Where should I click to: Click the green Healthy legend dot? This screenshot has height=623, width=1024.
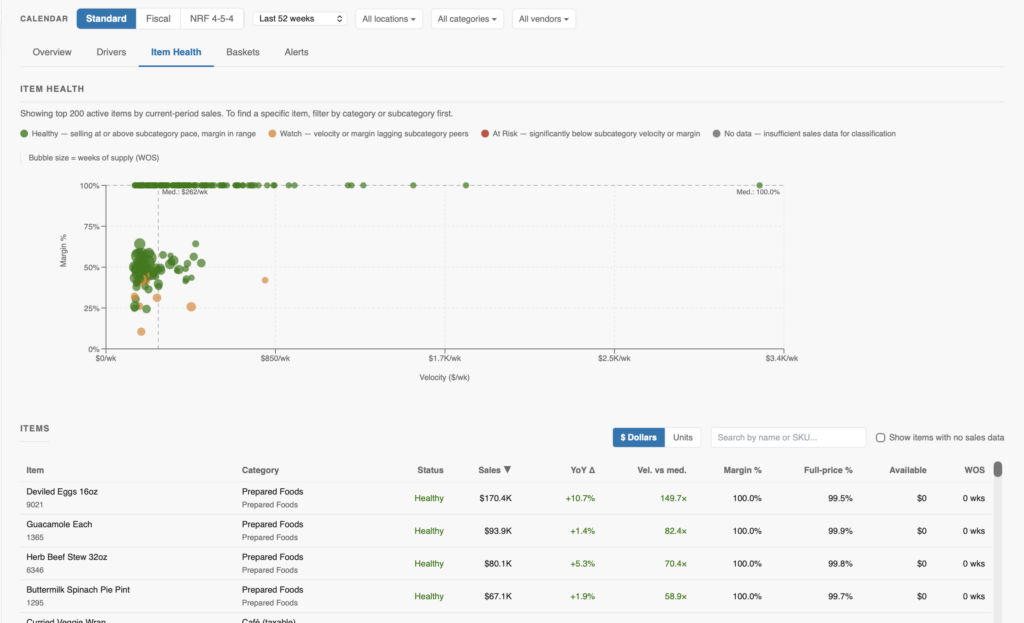coord(24,133)
